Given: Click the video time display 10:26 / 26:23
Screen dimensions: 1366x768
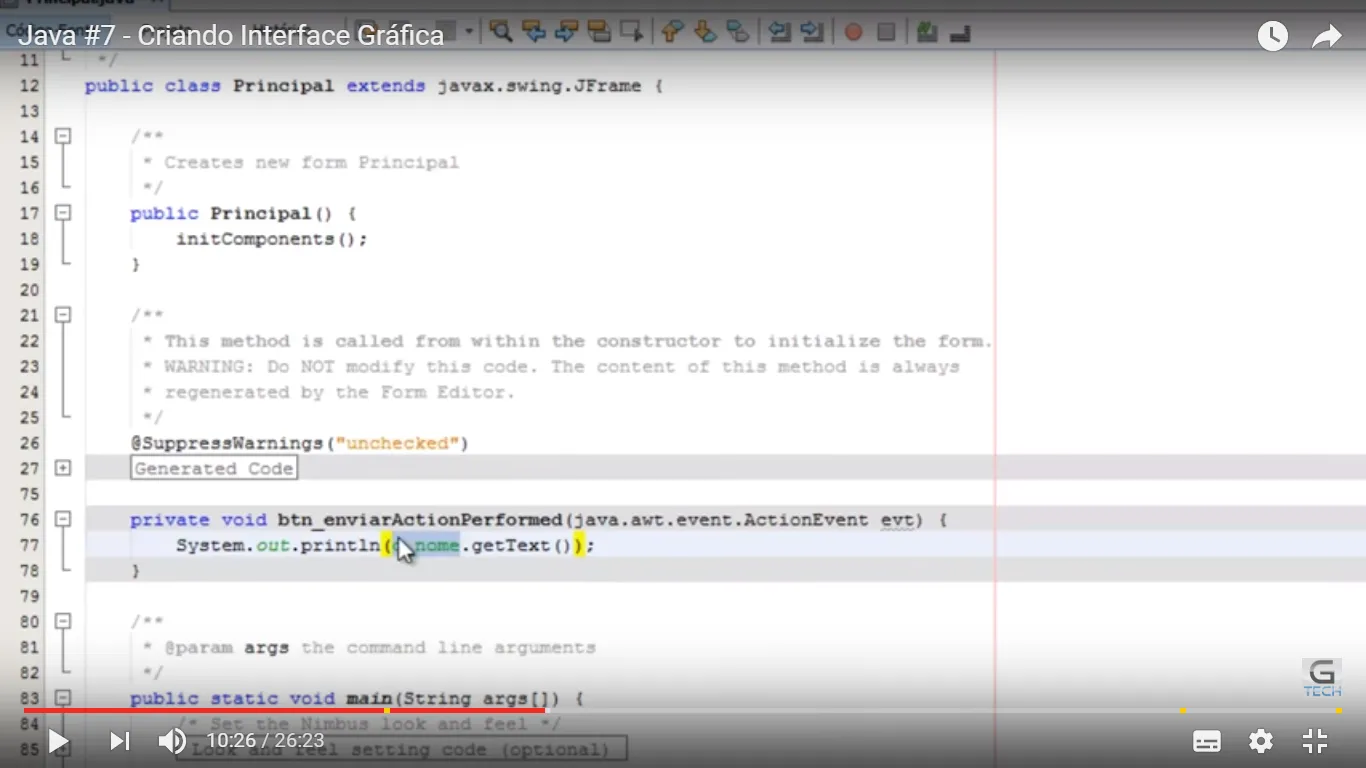Looking at the screenshot, I should tap(265, 741).
